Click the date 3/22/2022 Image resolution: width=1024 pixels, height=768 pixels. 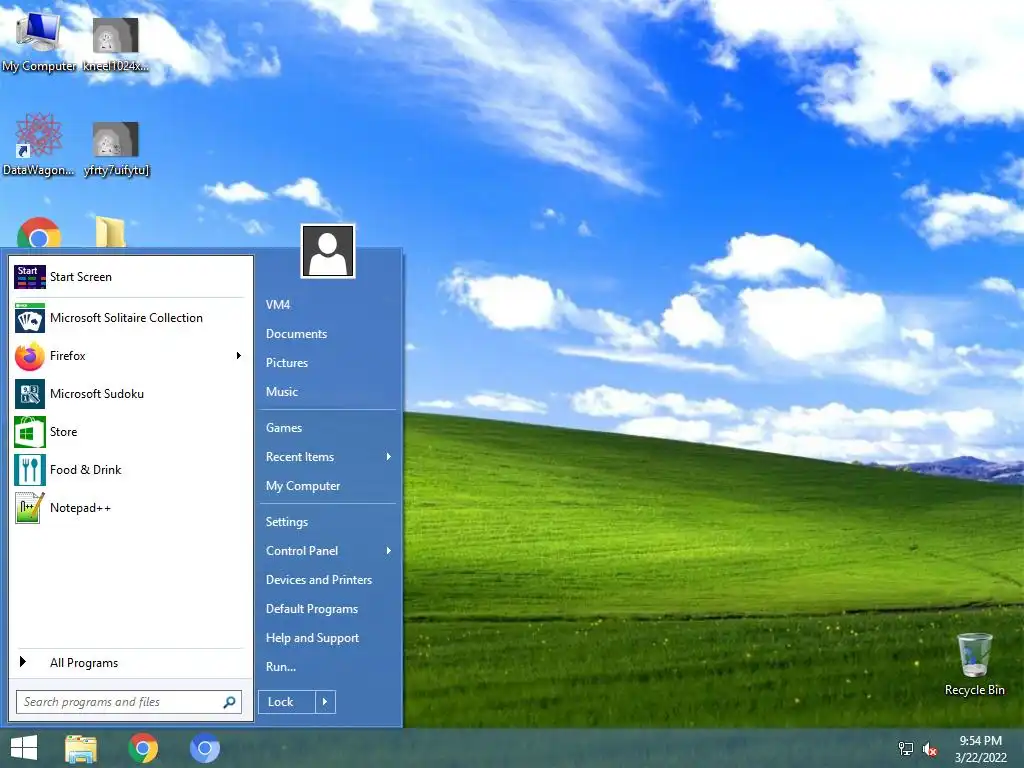980,758
